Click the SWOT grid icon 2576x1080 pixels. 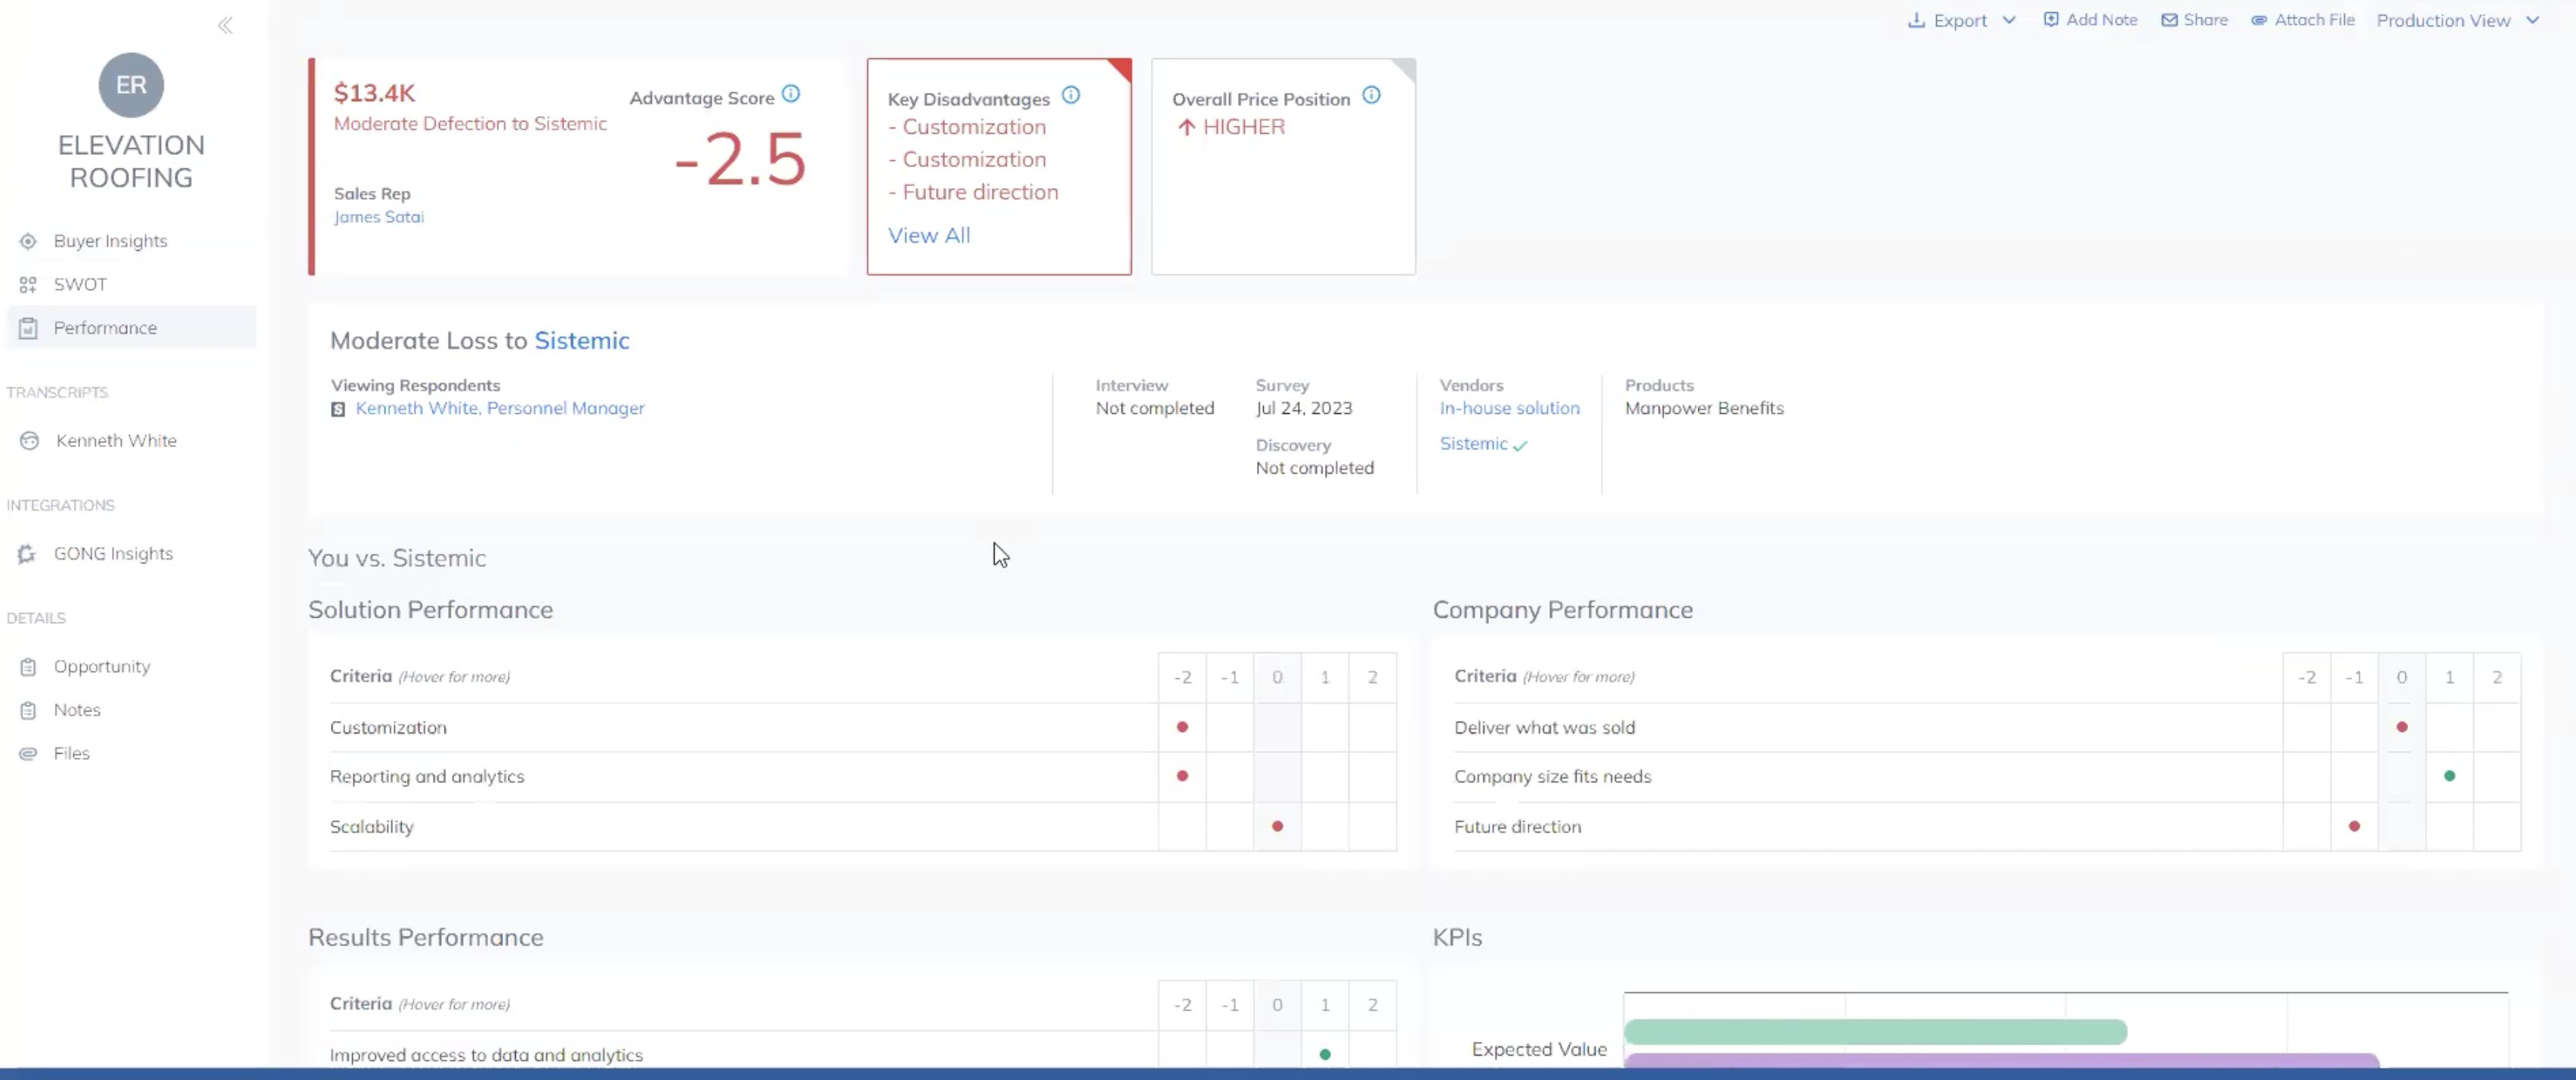click(28, 285)
